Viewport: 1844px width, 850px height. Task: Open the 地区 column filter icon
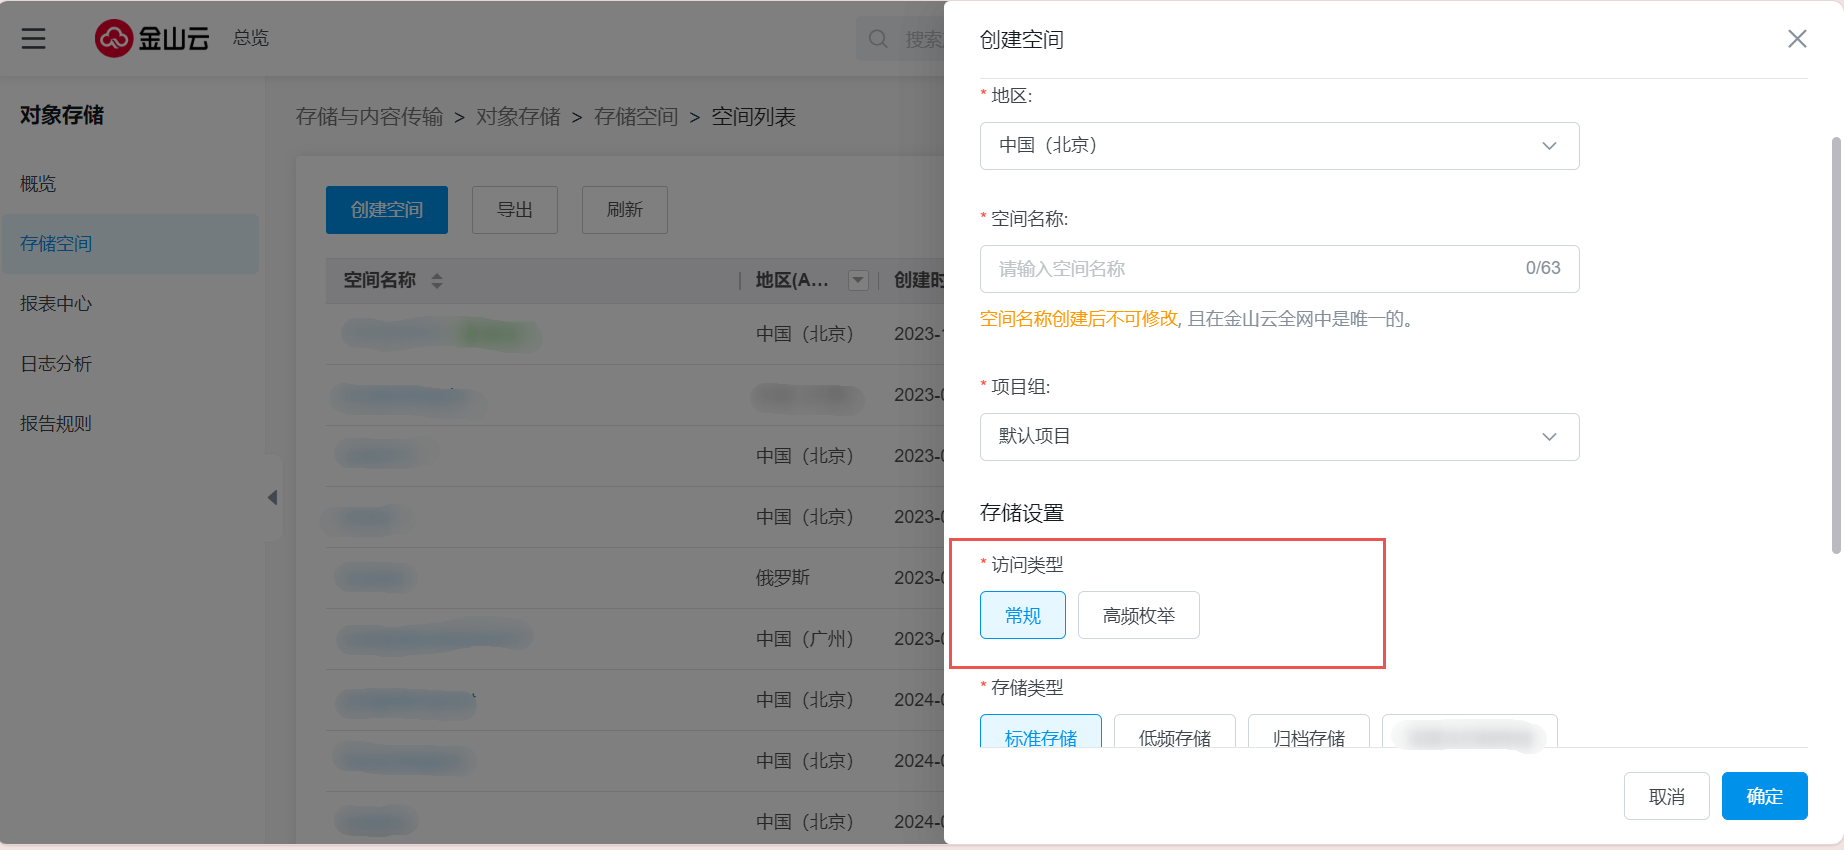pos(857,281)
